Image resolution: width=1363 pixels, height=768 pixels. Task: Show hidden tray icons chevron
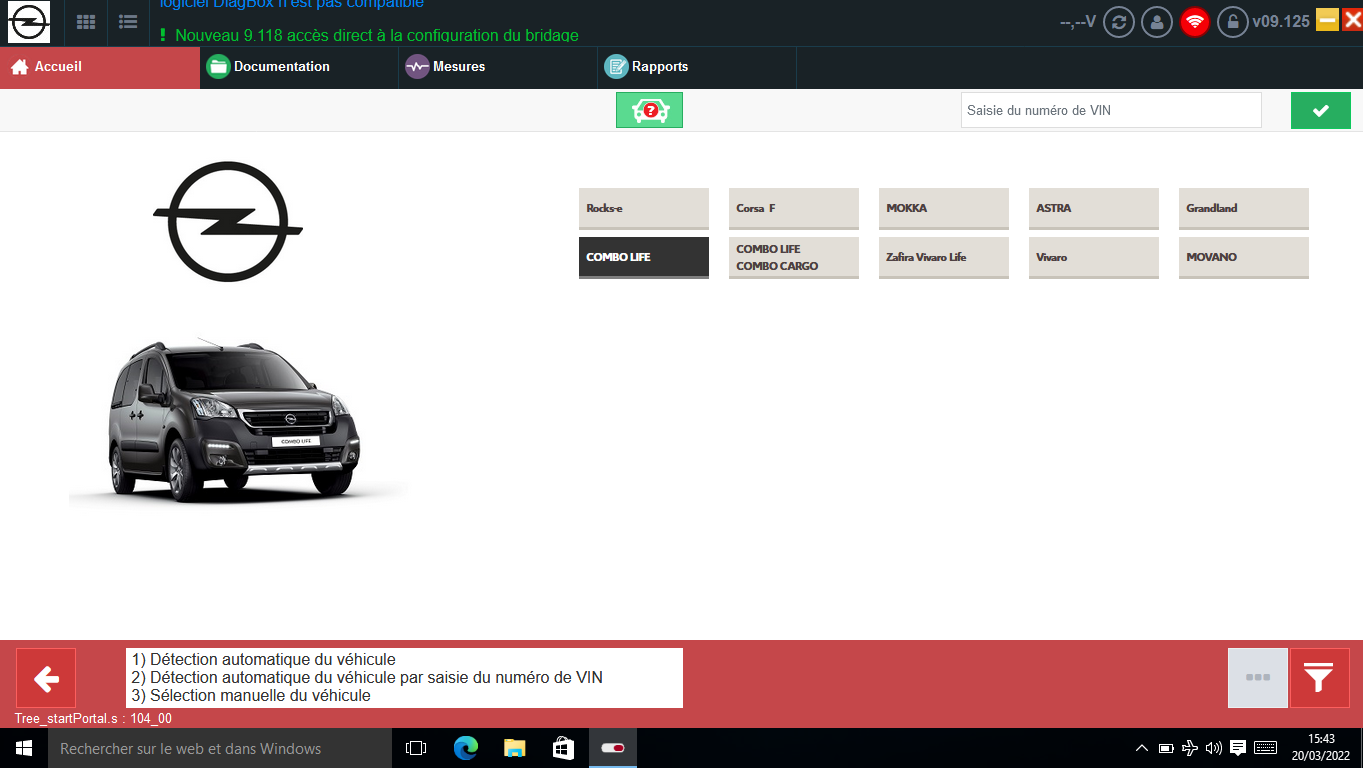click(1142, 748)
